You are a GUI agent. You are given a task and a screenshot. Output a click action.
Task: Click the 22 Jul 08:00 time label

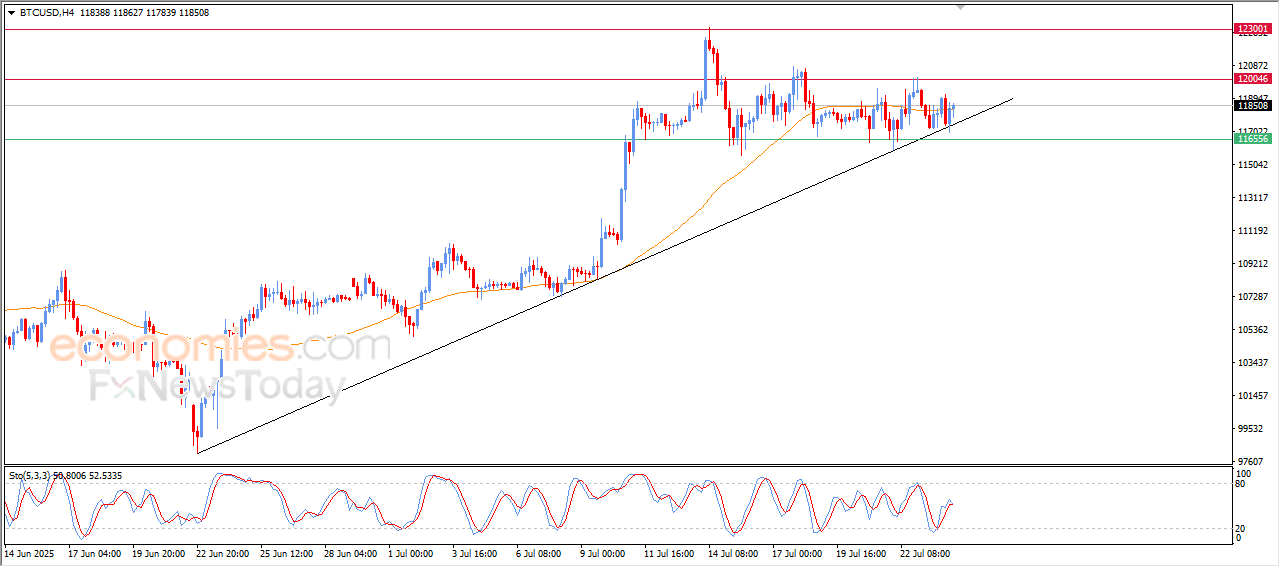pyautogui.click(x=926, y=552)
